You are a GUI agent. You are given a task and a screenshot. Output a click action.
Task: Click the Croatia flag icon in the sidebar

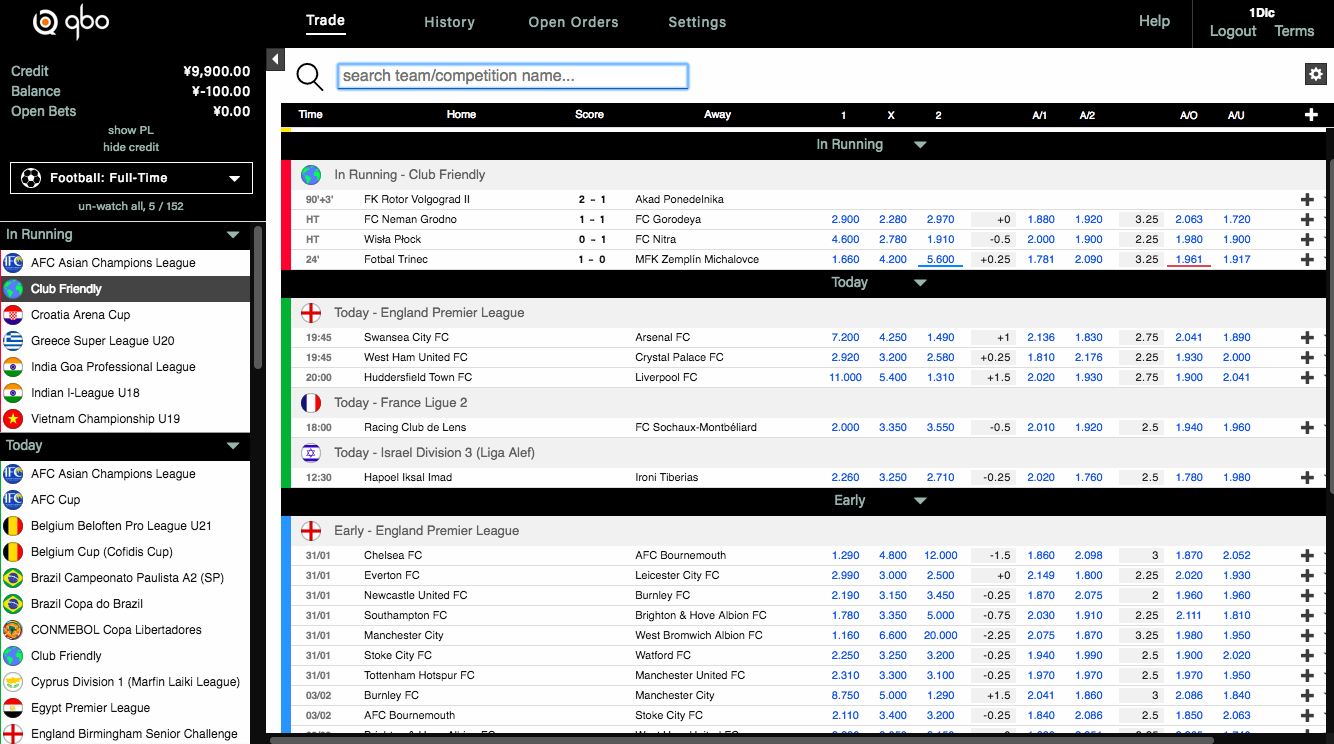point(13,315)
